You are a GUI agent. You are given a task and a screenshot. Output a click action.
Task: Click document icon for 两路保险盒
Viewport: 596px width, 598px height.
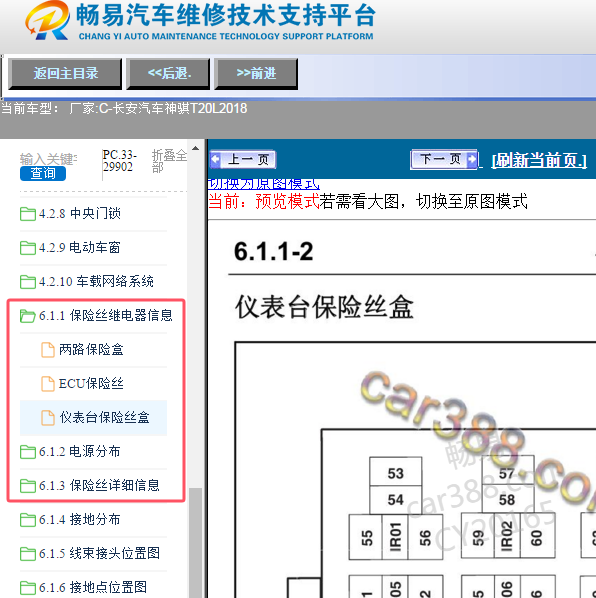tap(48, 350)
